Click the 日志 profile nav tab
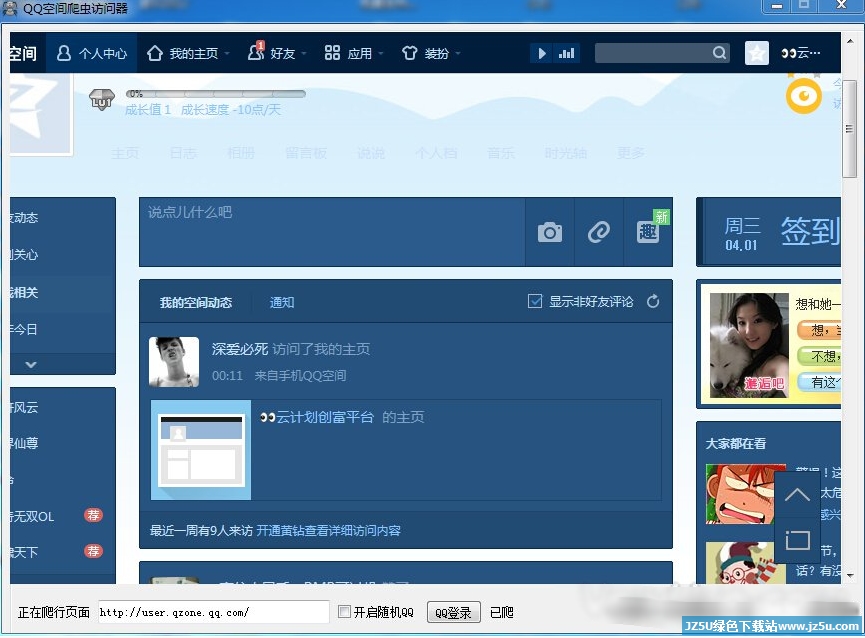 (183, 153)
